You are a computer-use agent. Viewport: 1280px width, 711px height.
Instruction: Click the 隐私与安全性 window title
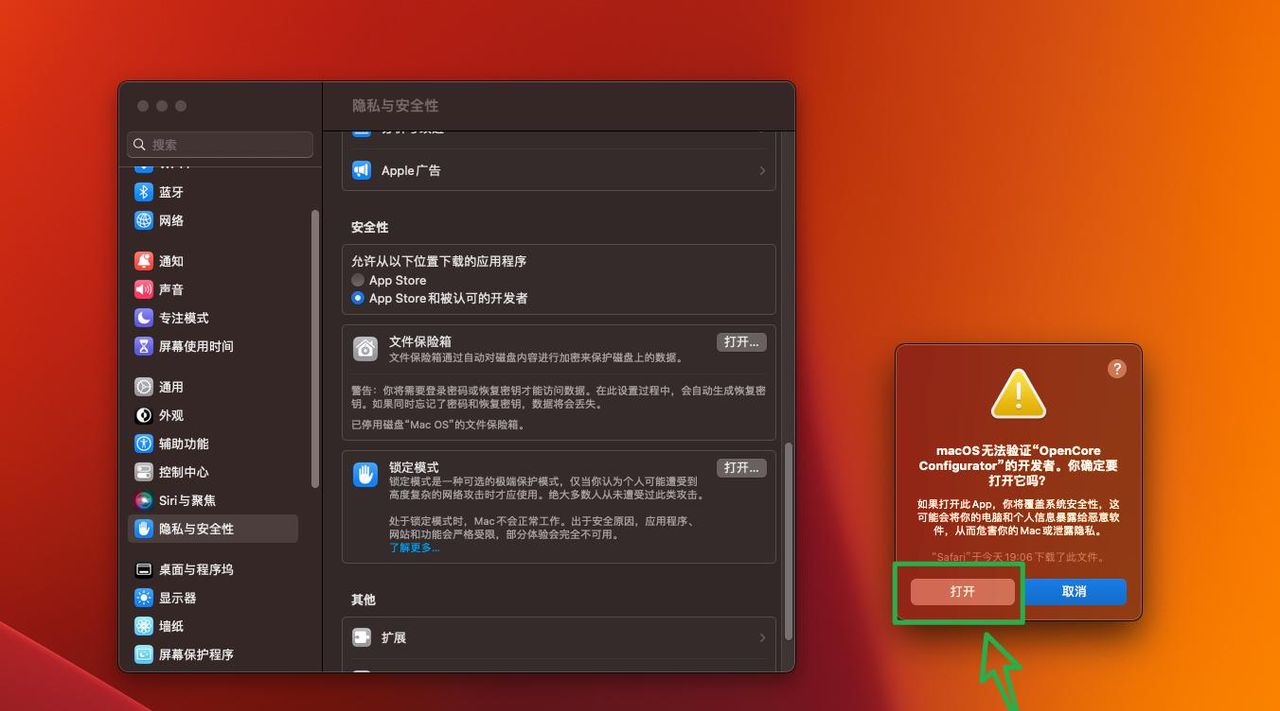(395, 106)
